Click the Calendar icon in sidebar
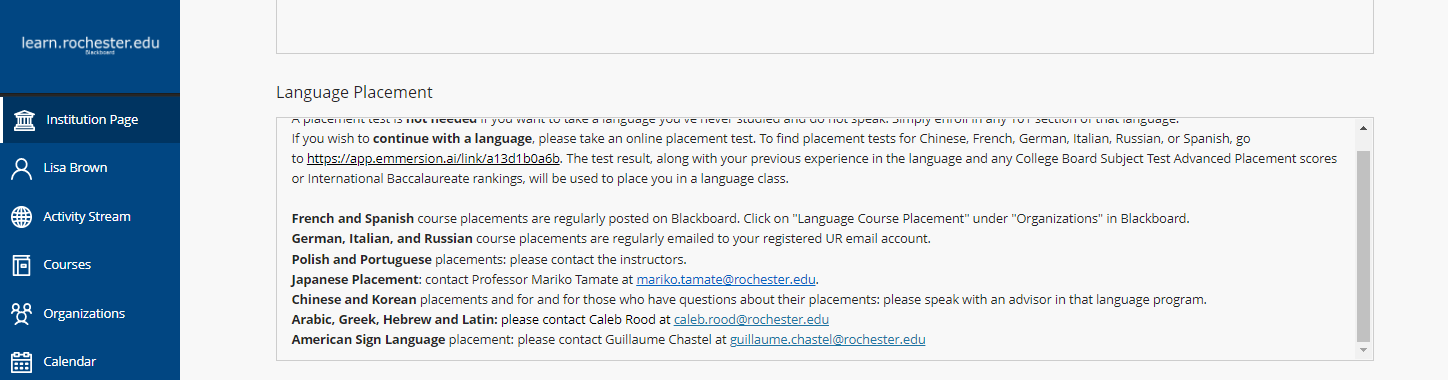The height and width of the screenshot is (380, 1448). point(21,362)
